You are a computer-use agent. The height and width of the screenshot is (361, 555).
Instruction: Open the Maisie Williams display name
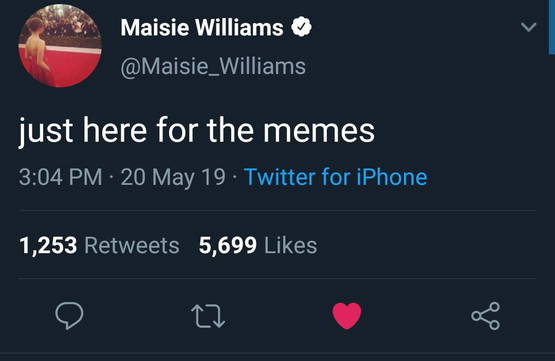[x=202, y=27]
